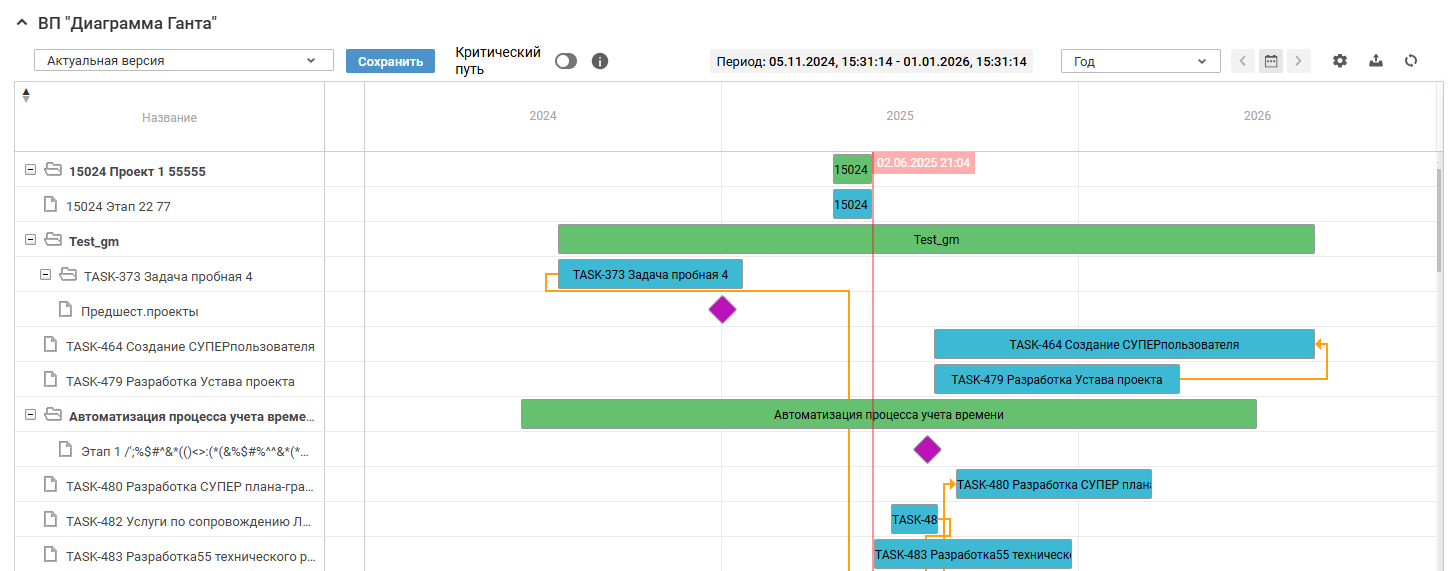Image resolution: width=1456 pixels, height=571 pixels.
Task: Click the TASK-479 Разработка Устава проекта bar
Action: [1056, 380]
